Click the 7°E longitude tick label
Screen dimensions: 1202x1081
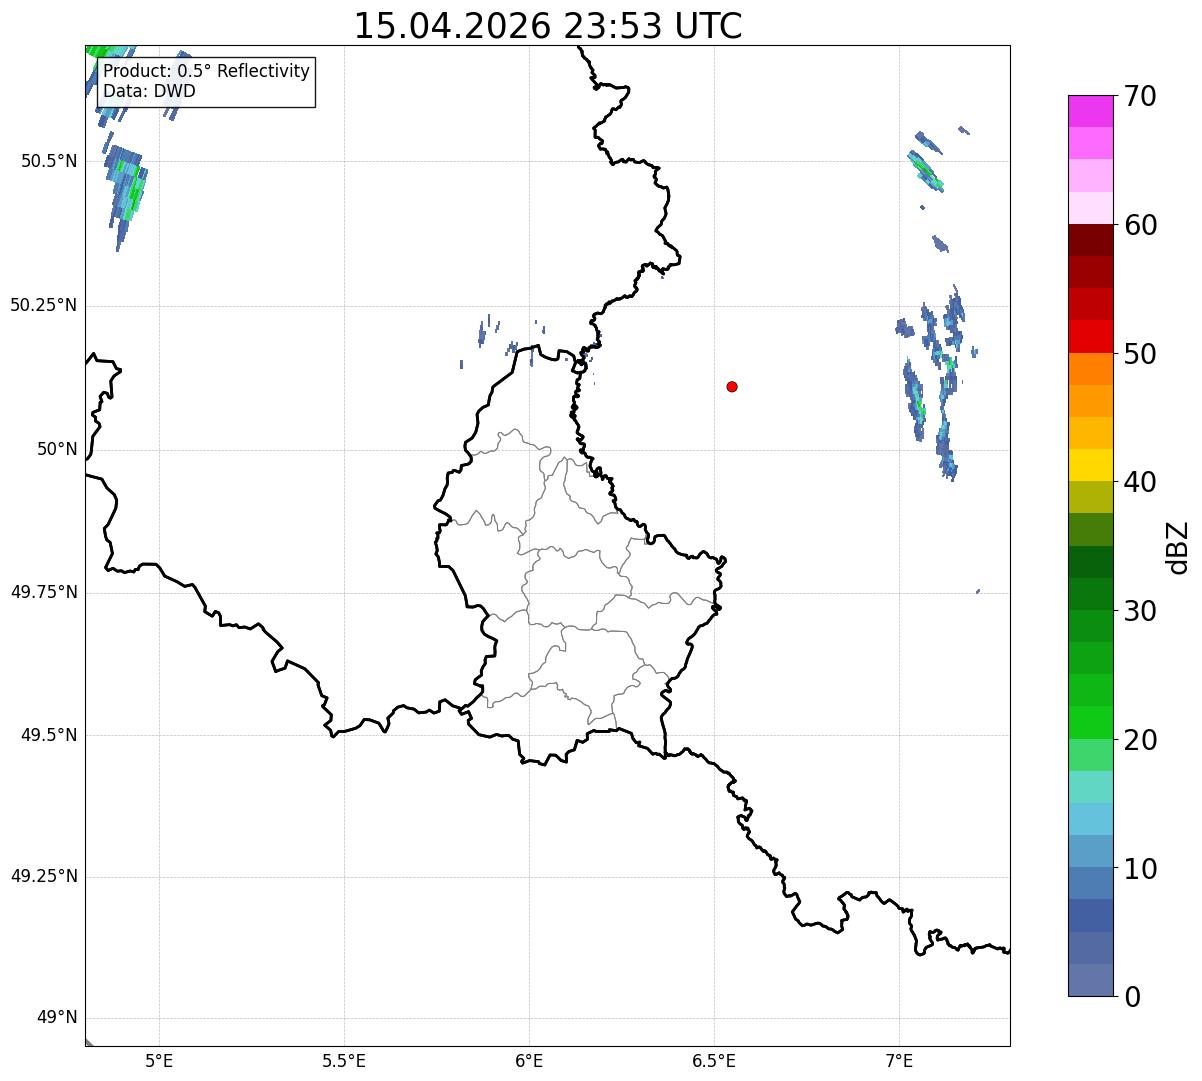[899, 1061]
